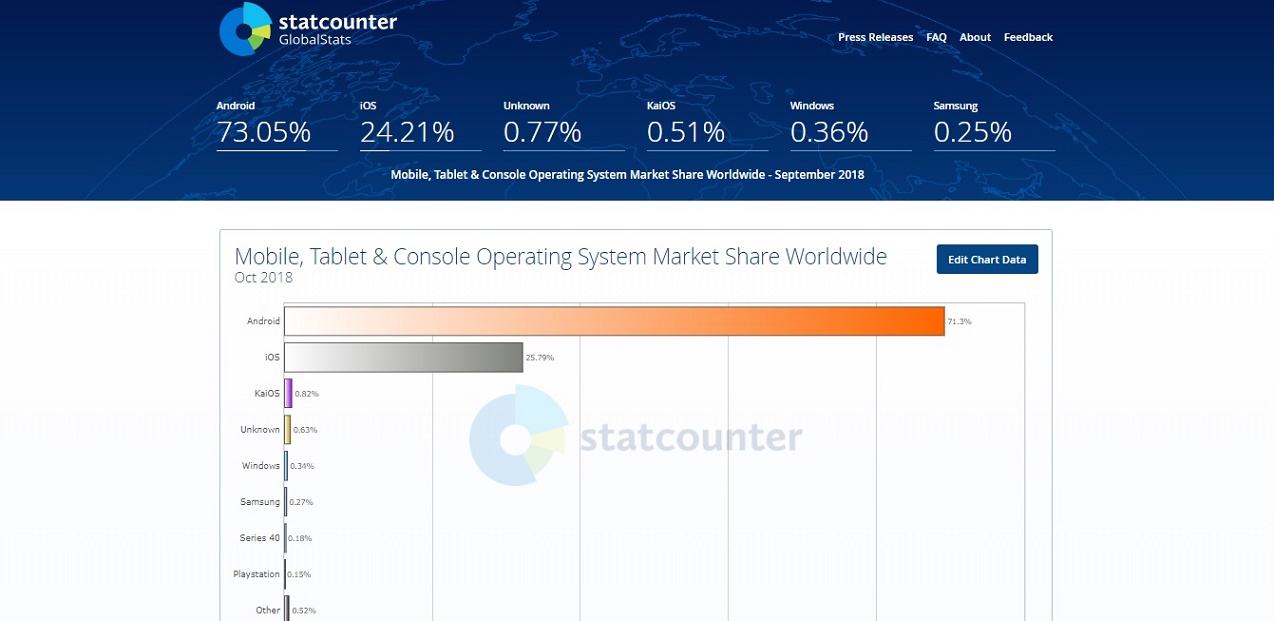The image size is (1274, 621).
Task: Open the Feedback link
Action: 1028,37
